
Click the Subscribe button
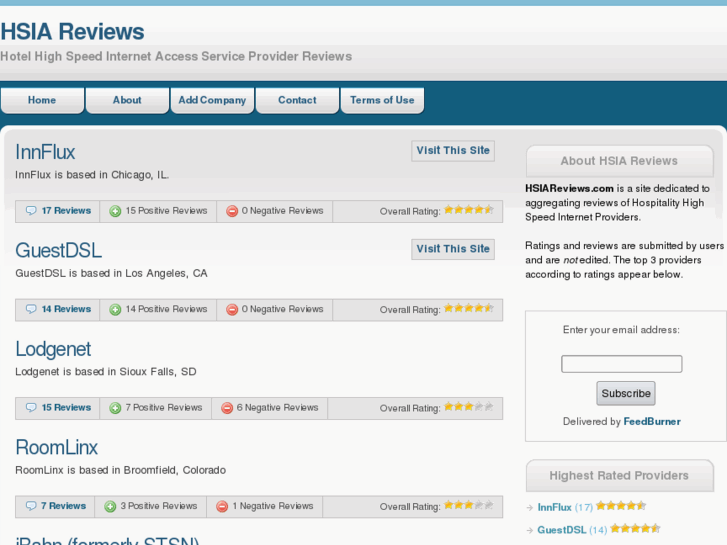pyautogui.click(x=625, y=393)
